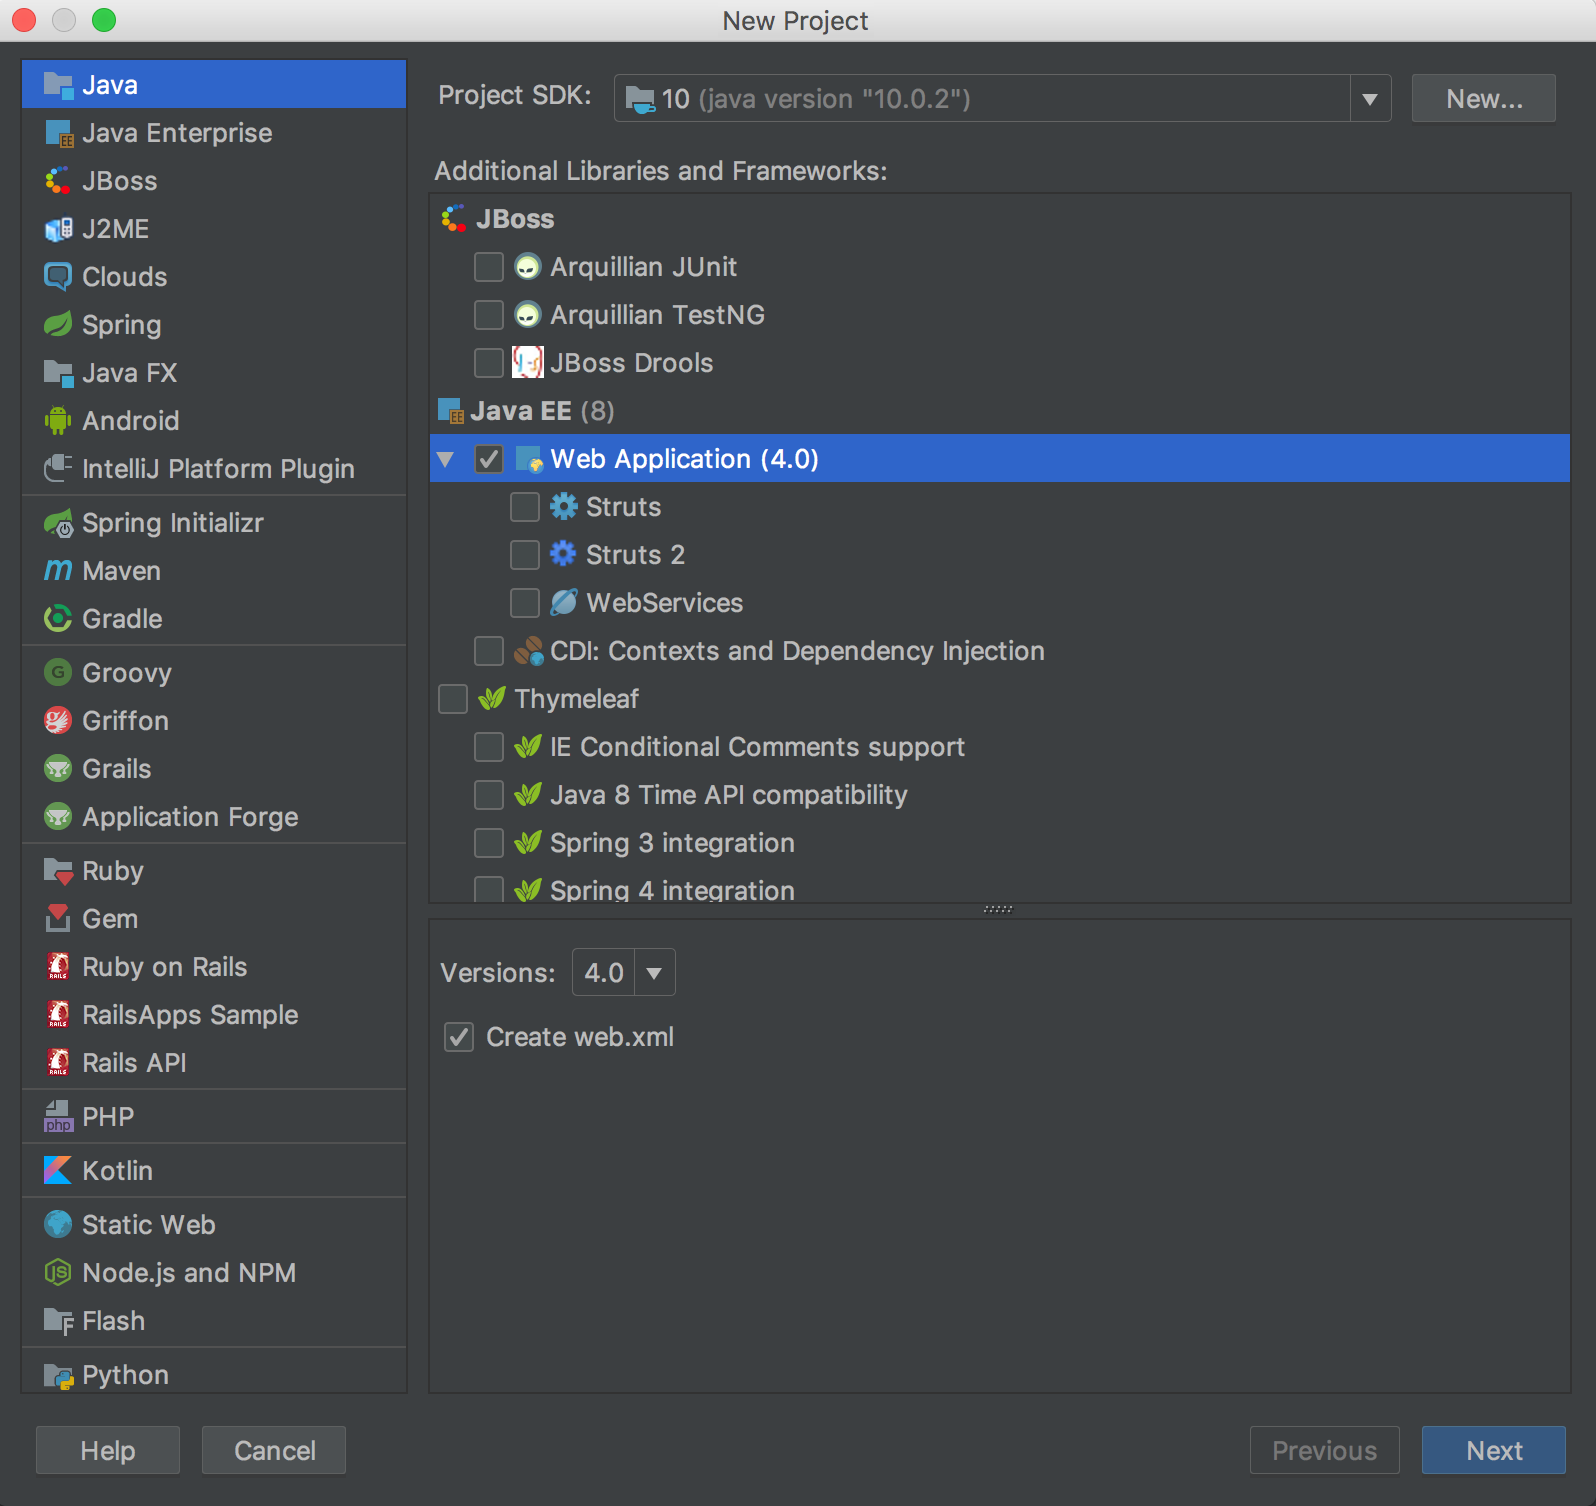Select the Ruby on Rails icon
The height and width of the screenshot is (1506, 1596).
point(59,967)
